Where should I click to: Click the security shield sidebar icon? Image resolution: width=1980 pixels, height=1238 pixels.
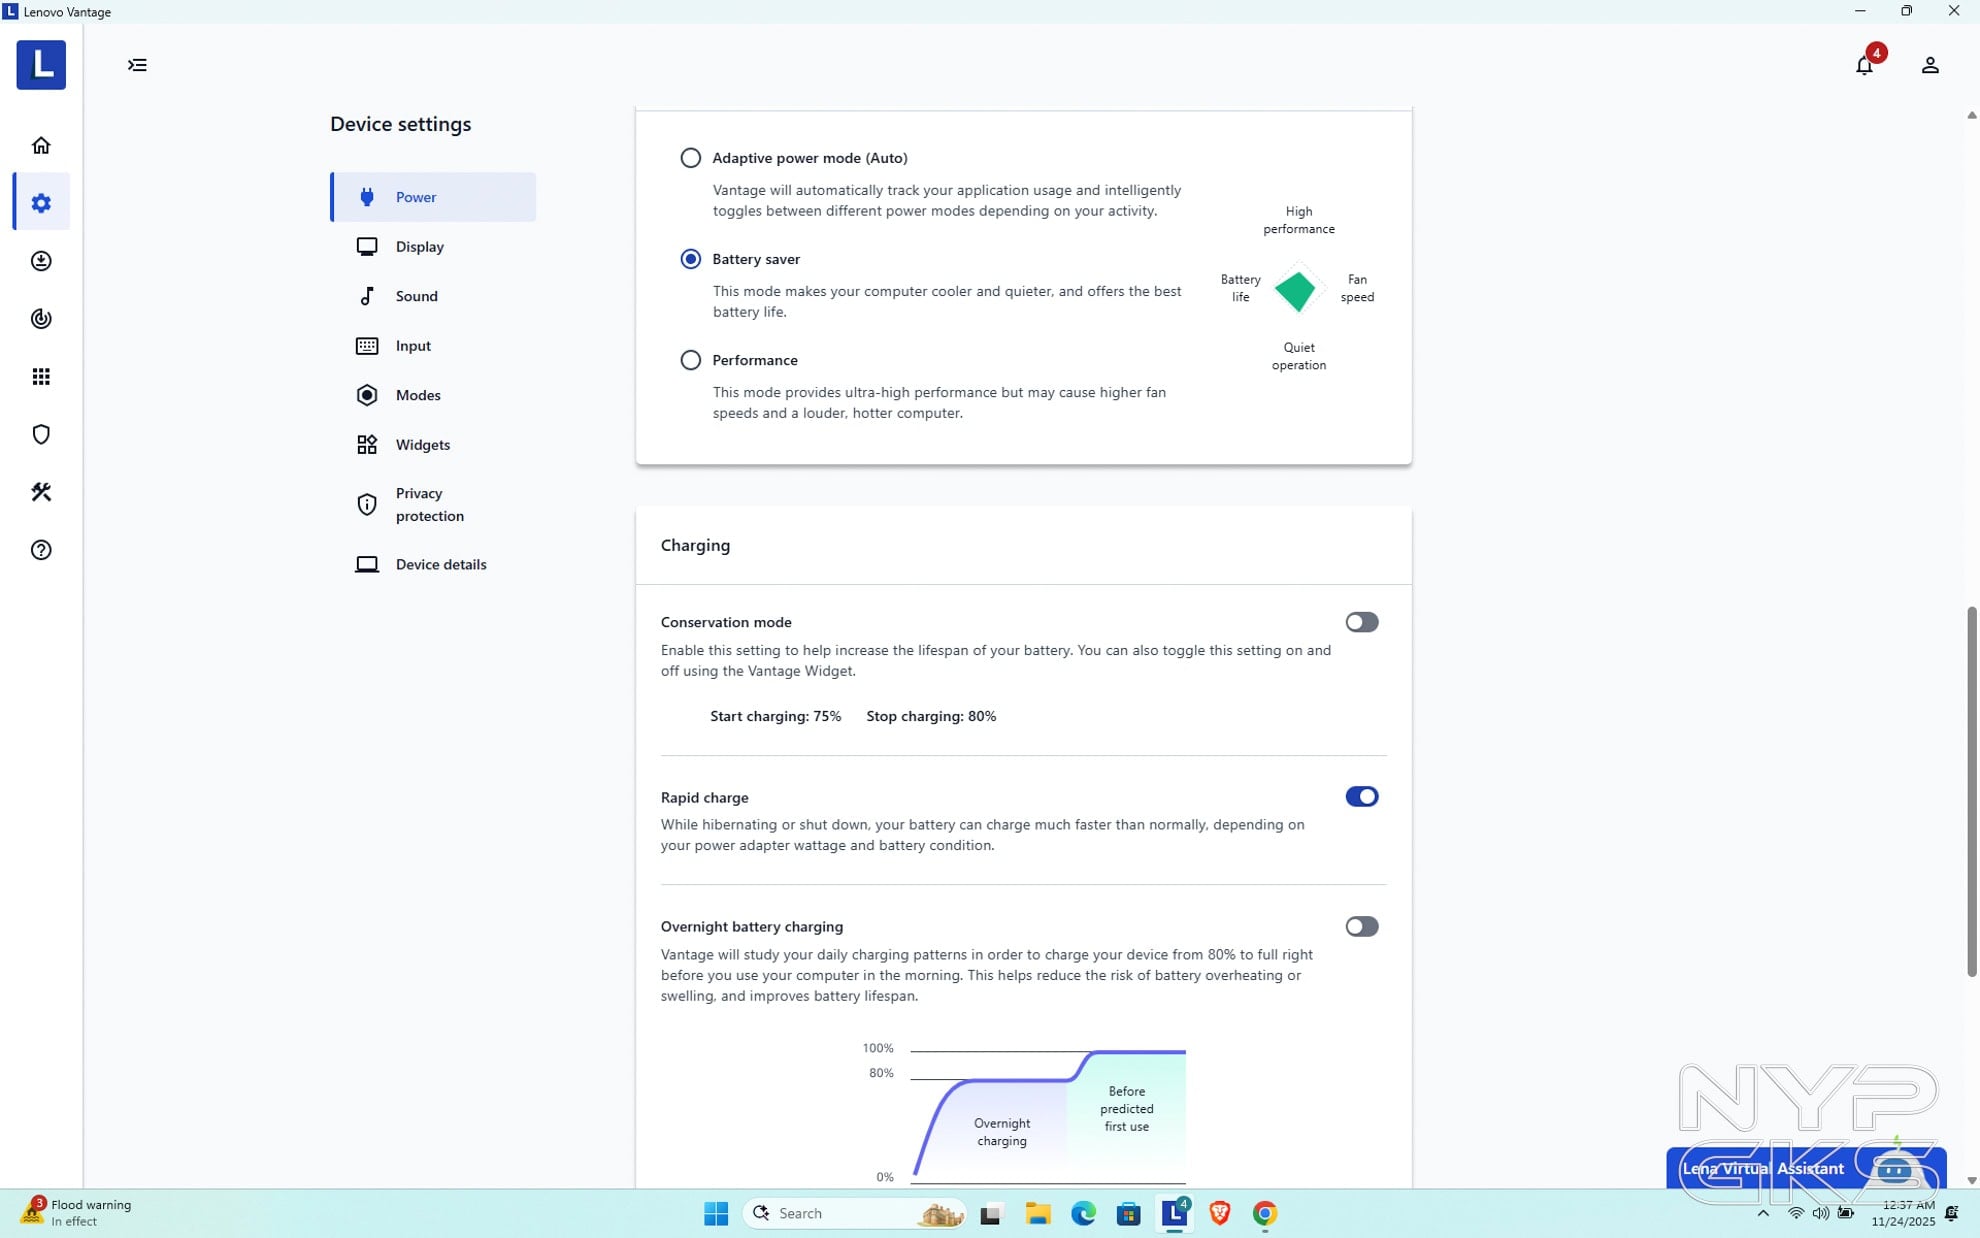(41, 435)
